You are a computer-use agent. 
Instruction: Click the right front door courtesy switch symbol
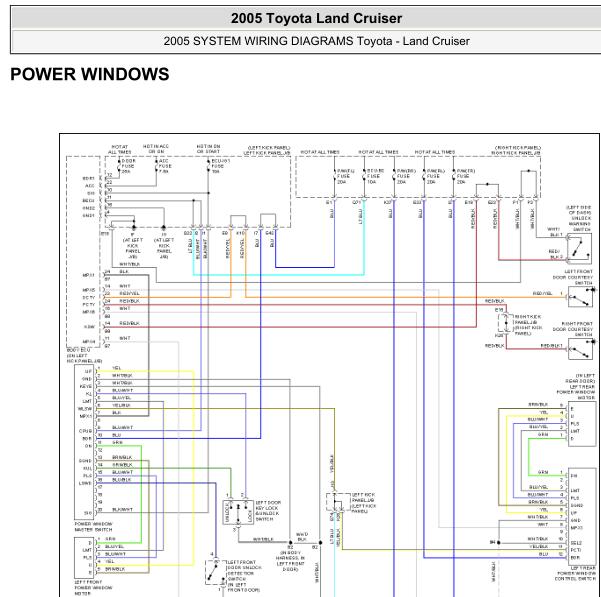[x=581, y=349]
